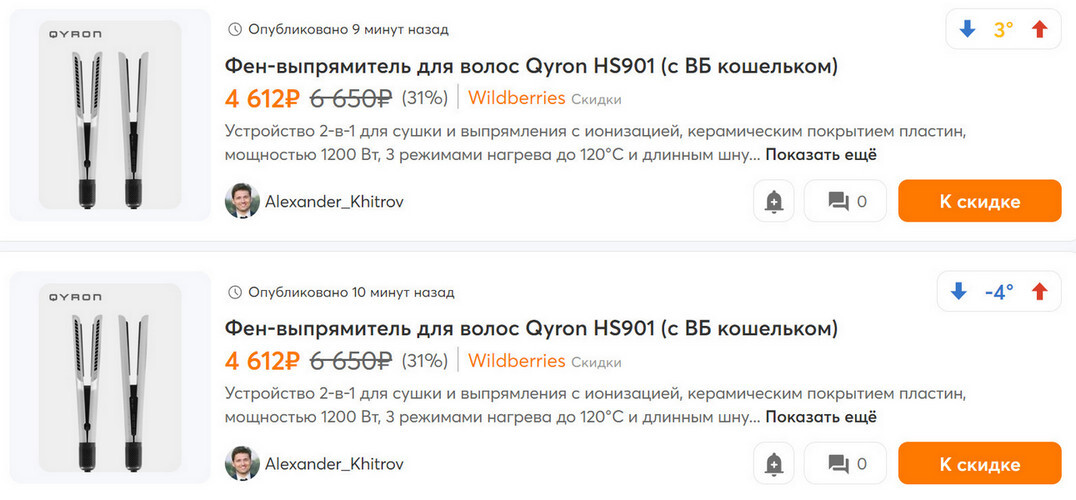View first product thumbnail image
Image resolution: width=1076 pixels, height=500 pixels.
point(110,115)
